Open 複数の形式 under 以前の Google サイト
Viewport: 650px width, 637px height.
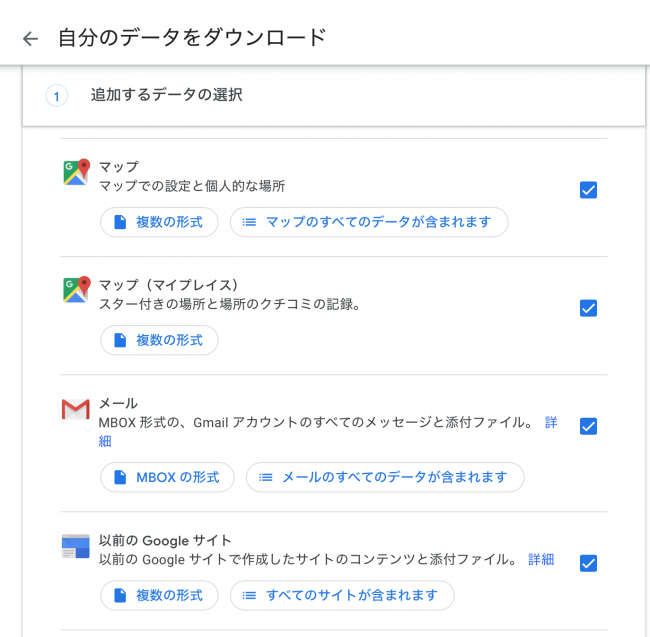pos(159,596)
